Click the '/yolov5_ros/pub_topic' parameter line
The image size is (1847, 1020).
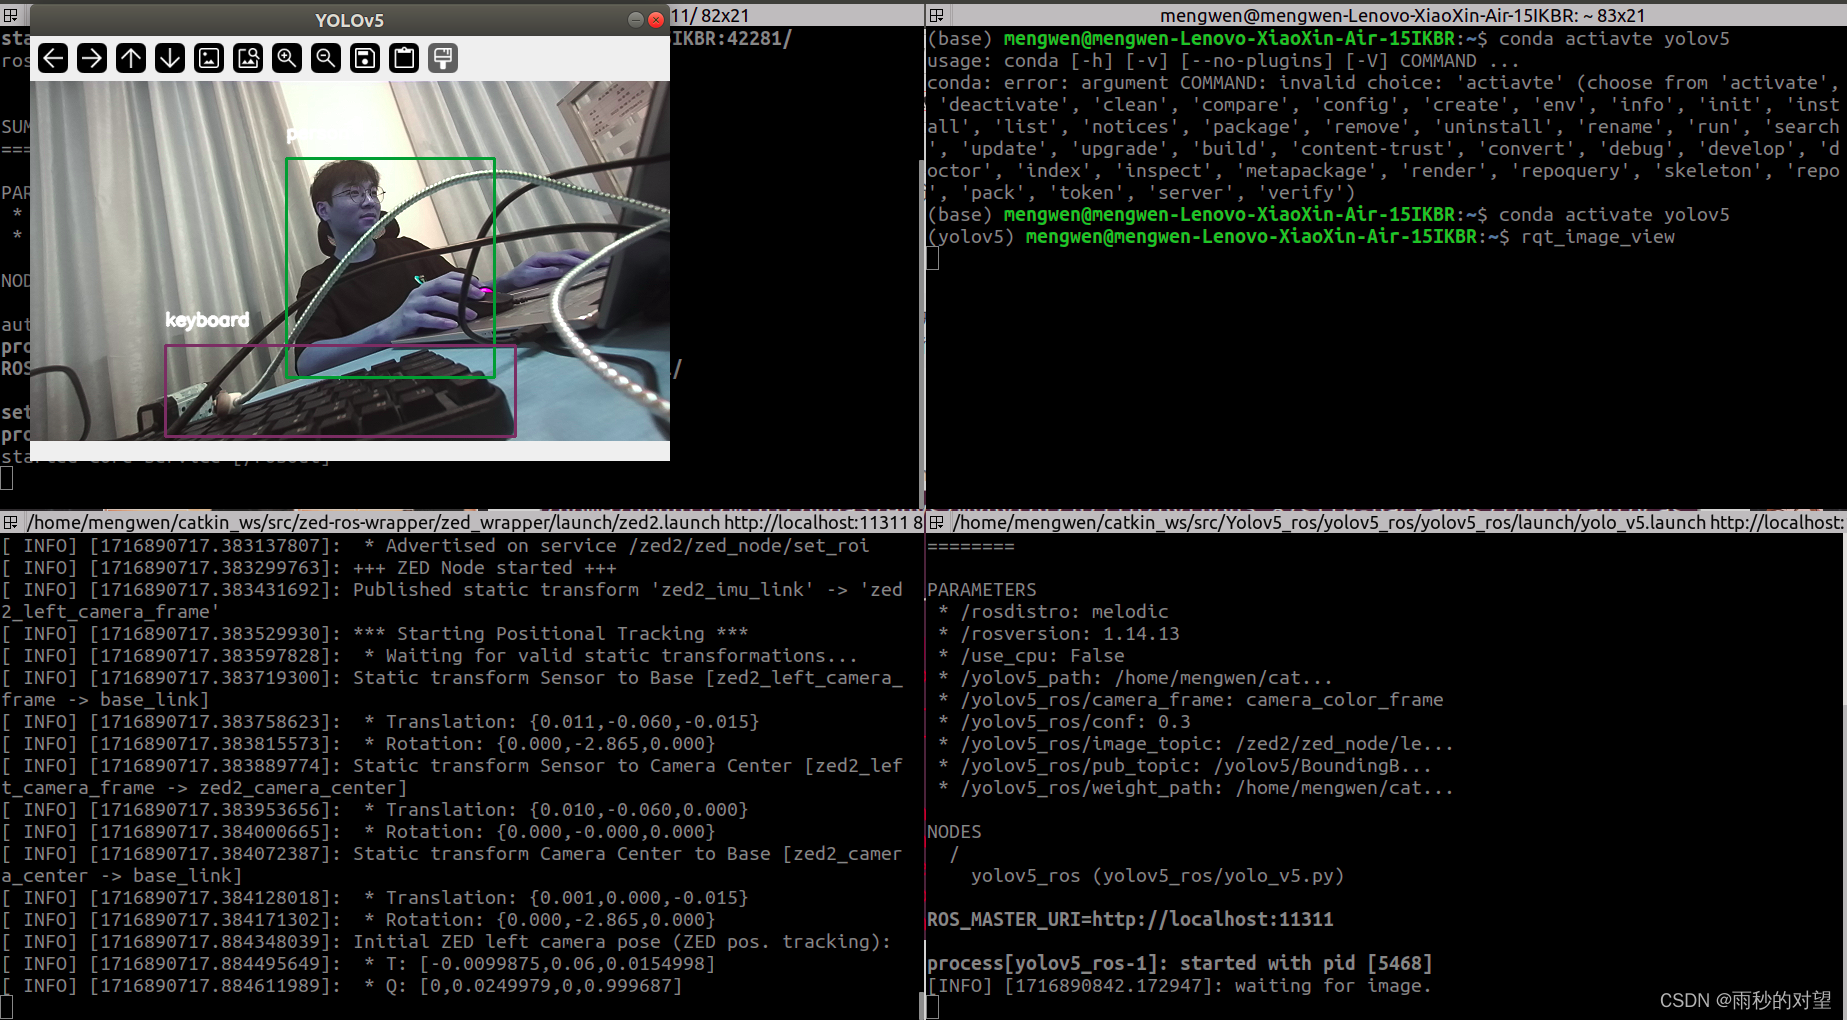click(x=1184, y=766)
